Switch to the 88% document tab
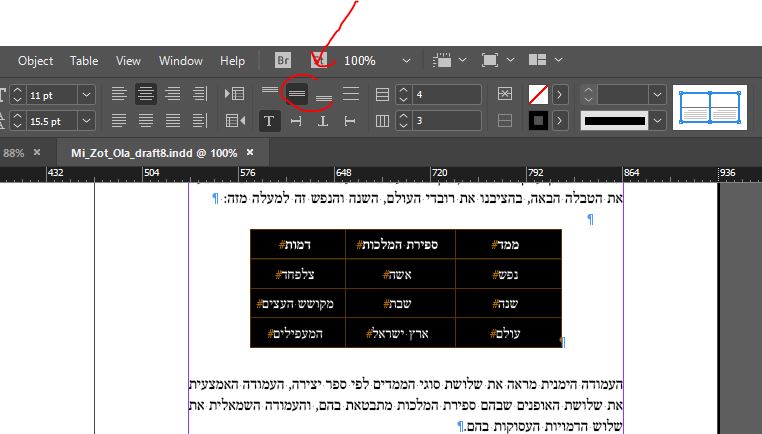The image size is (762, 434). 13,153
